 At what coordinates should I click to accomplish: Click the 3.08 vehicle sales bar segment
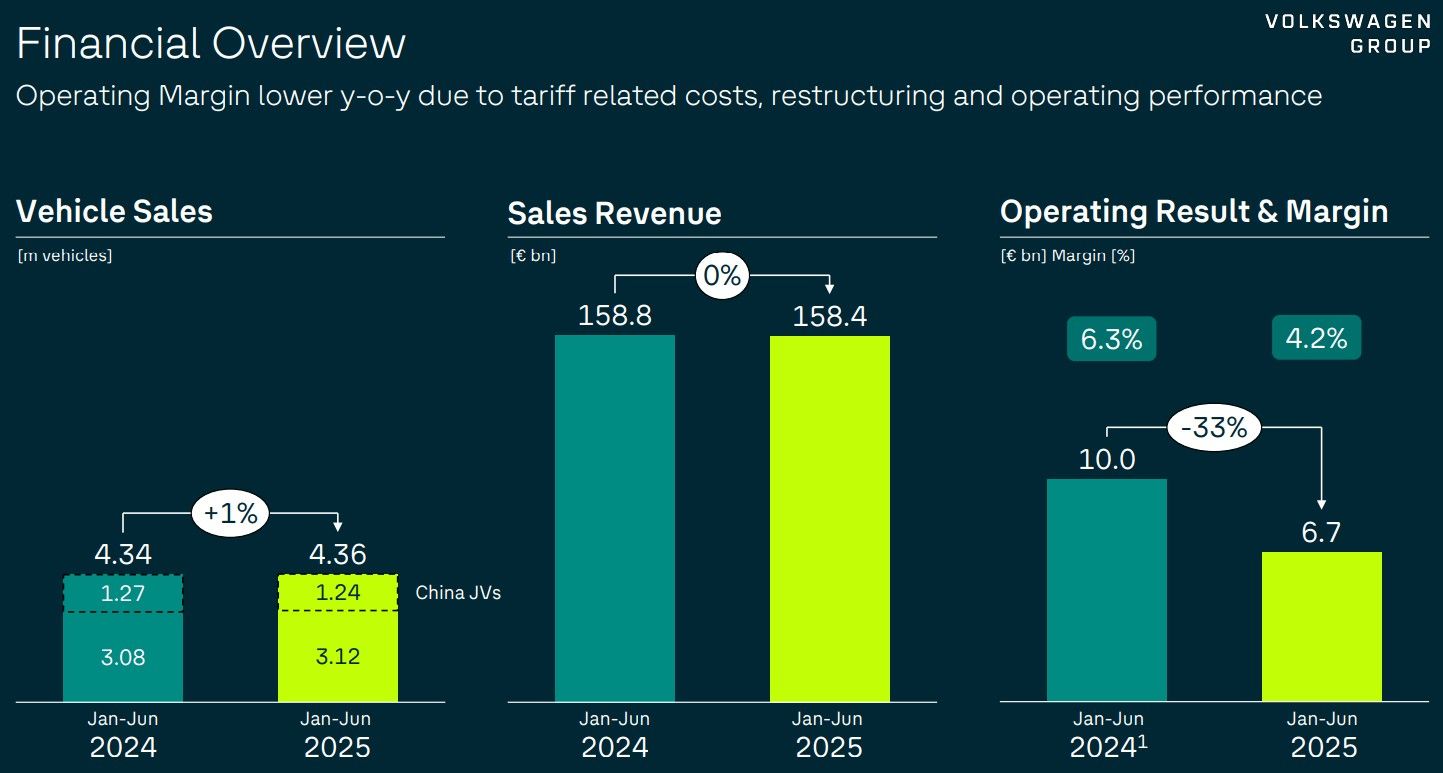[123, 657]
